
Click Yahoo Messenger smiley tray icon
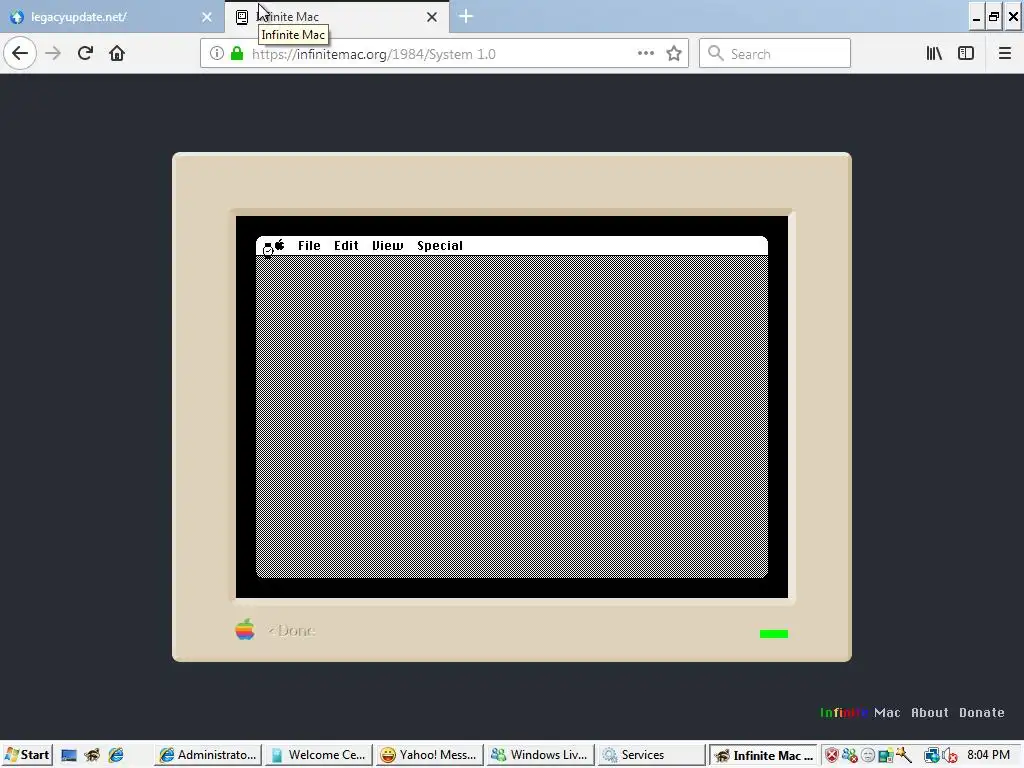click(867, 756)
